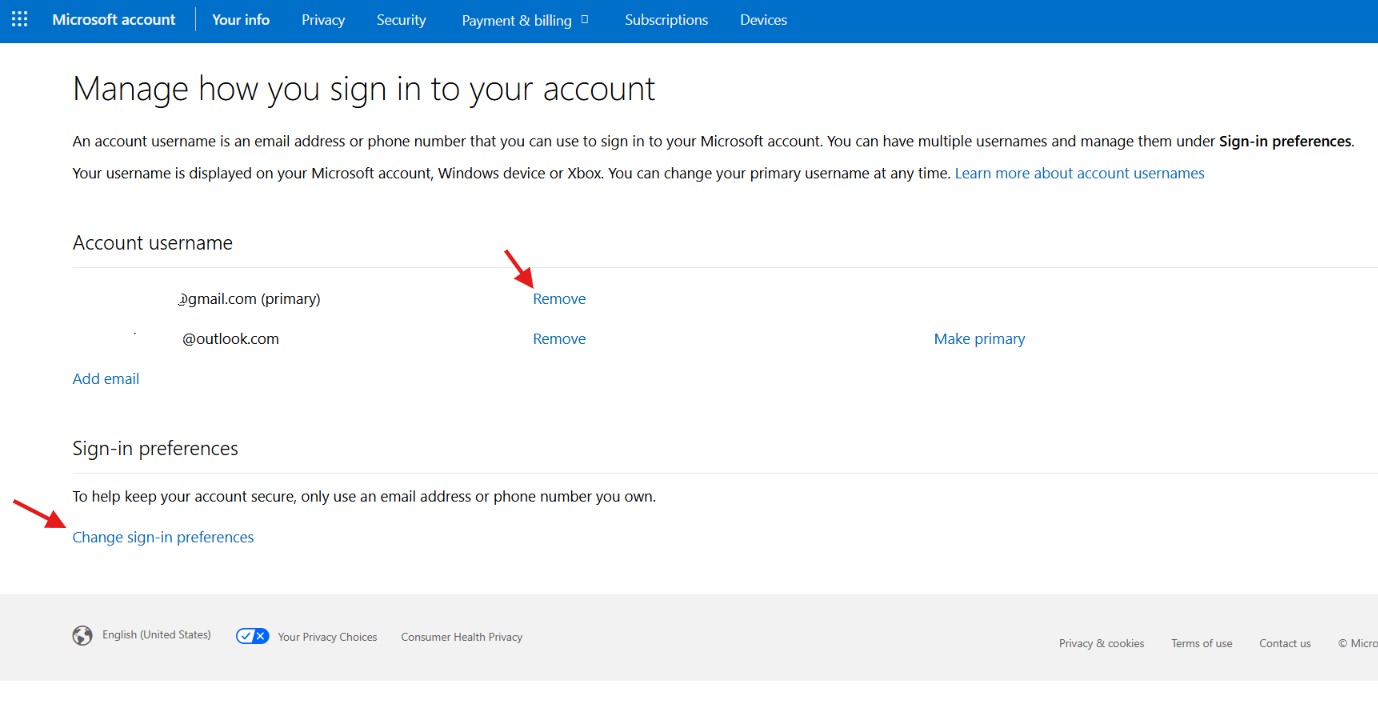Remove the primary gmail.com username
1378x707 pixels.
point(559,299)
